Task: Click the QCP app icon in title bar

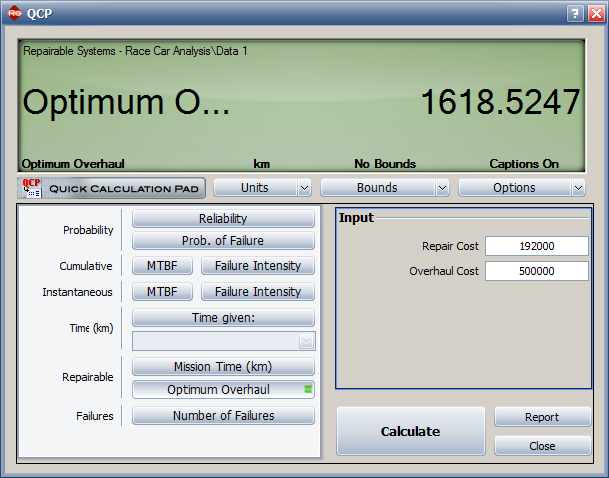Action: point(14,13)
